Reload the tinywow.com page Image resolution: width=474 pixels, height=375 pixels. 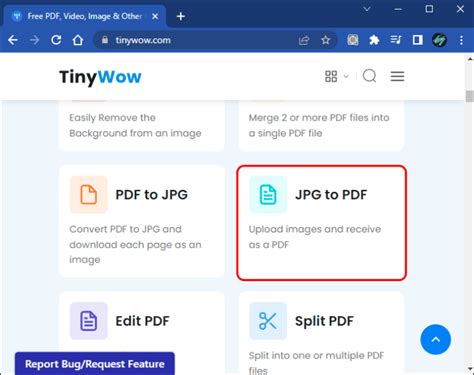tap(56, 40)
